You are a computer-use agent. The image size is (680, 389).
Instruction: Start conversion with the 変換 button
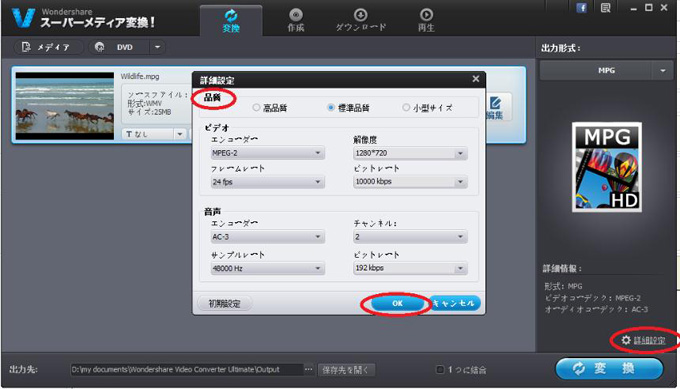pos(609,369)
